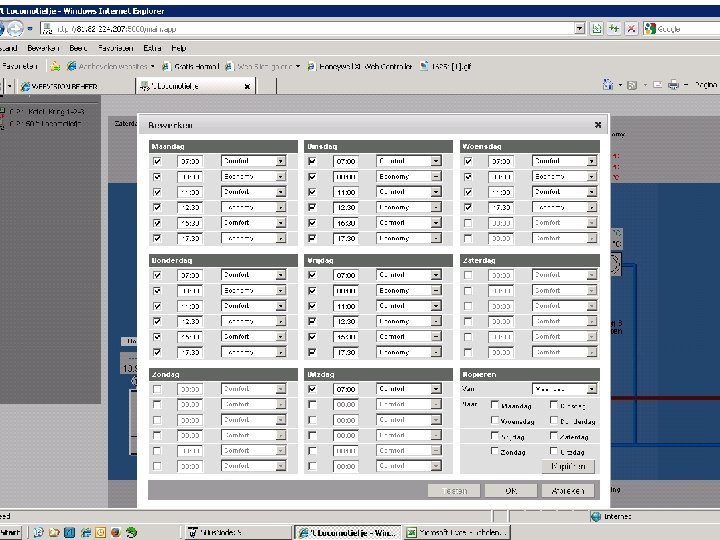Toggle the Uitzdag 07:00 row checkbox
This screenshot has width=720, height=540.
pyautogui.click(x=312, y=389)
